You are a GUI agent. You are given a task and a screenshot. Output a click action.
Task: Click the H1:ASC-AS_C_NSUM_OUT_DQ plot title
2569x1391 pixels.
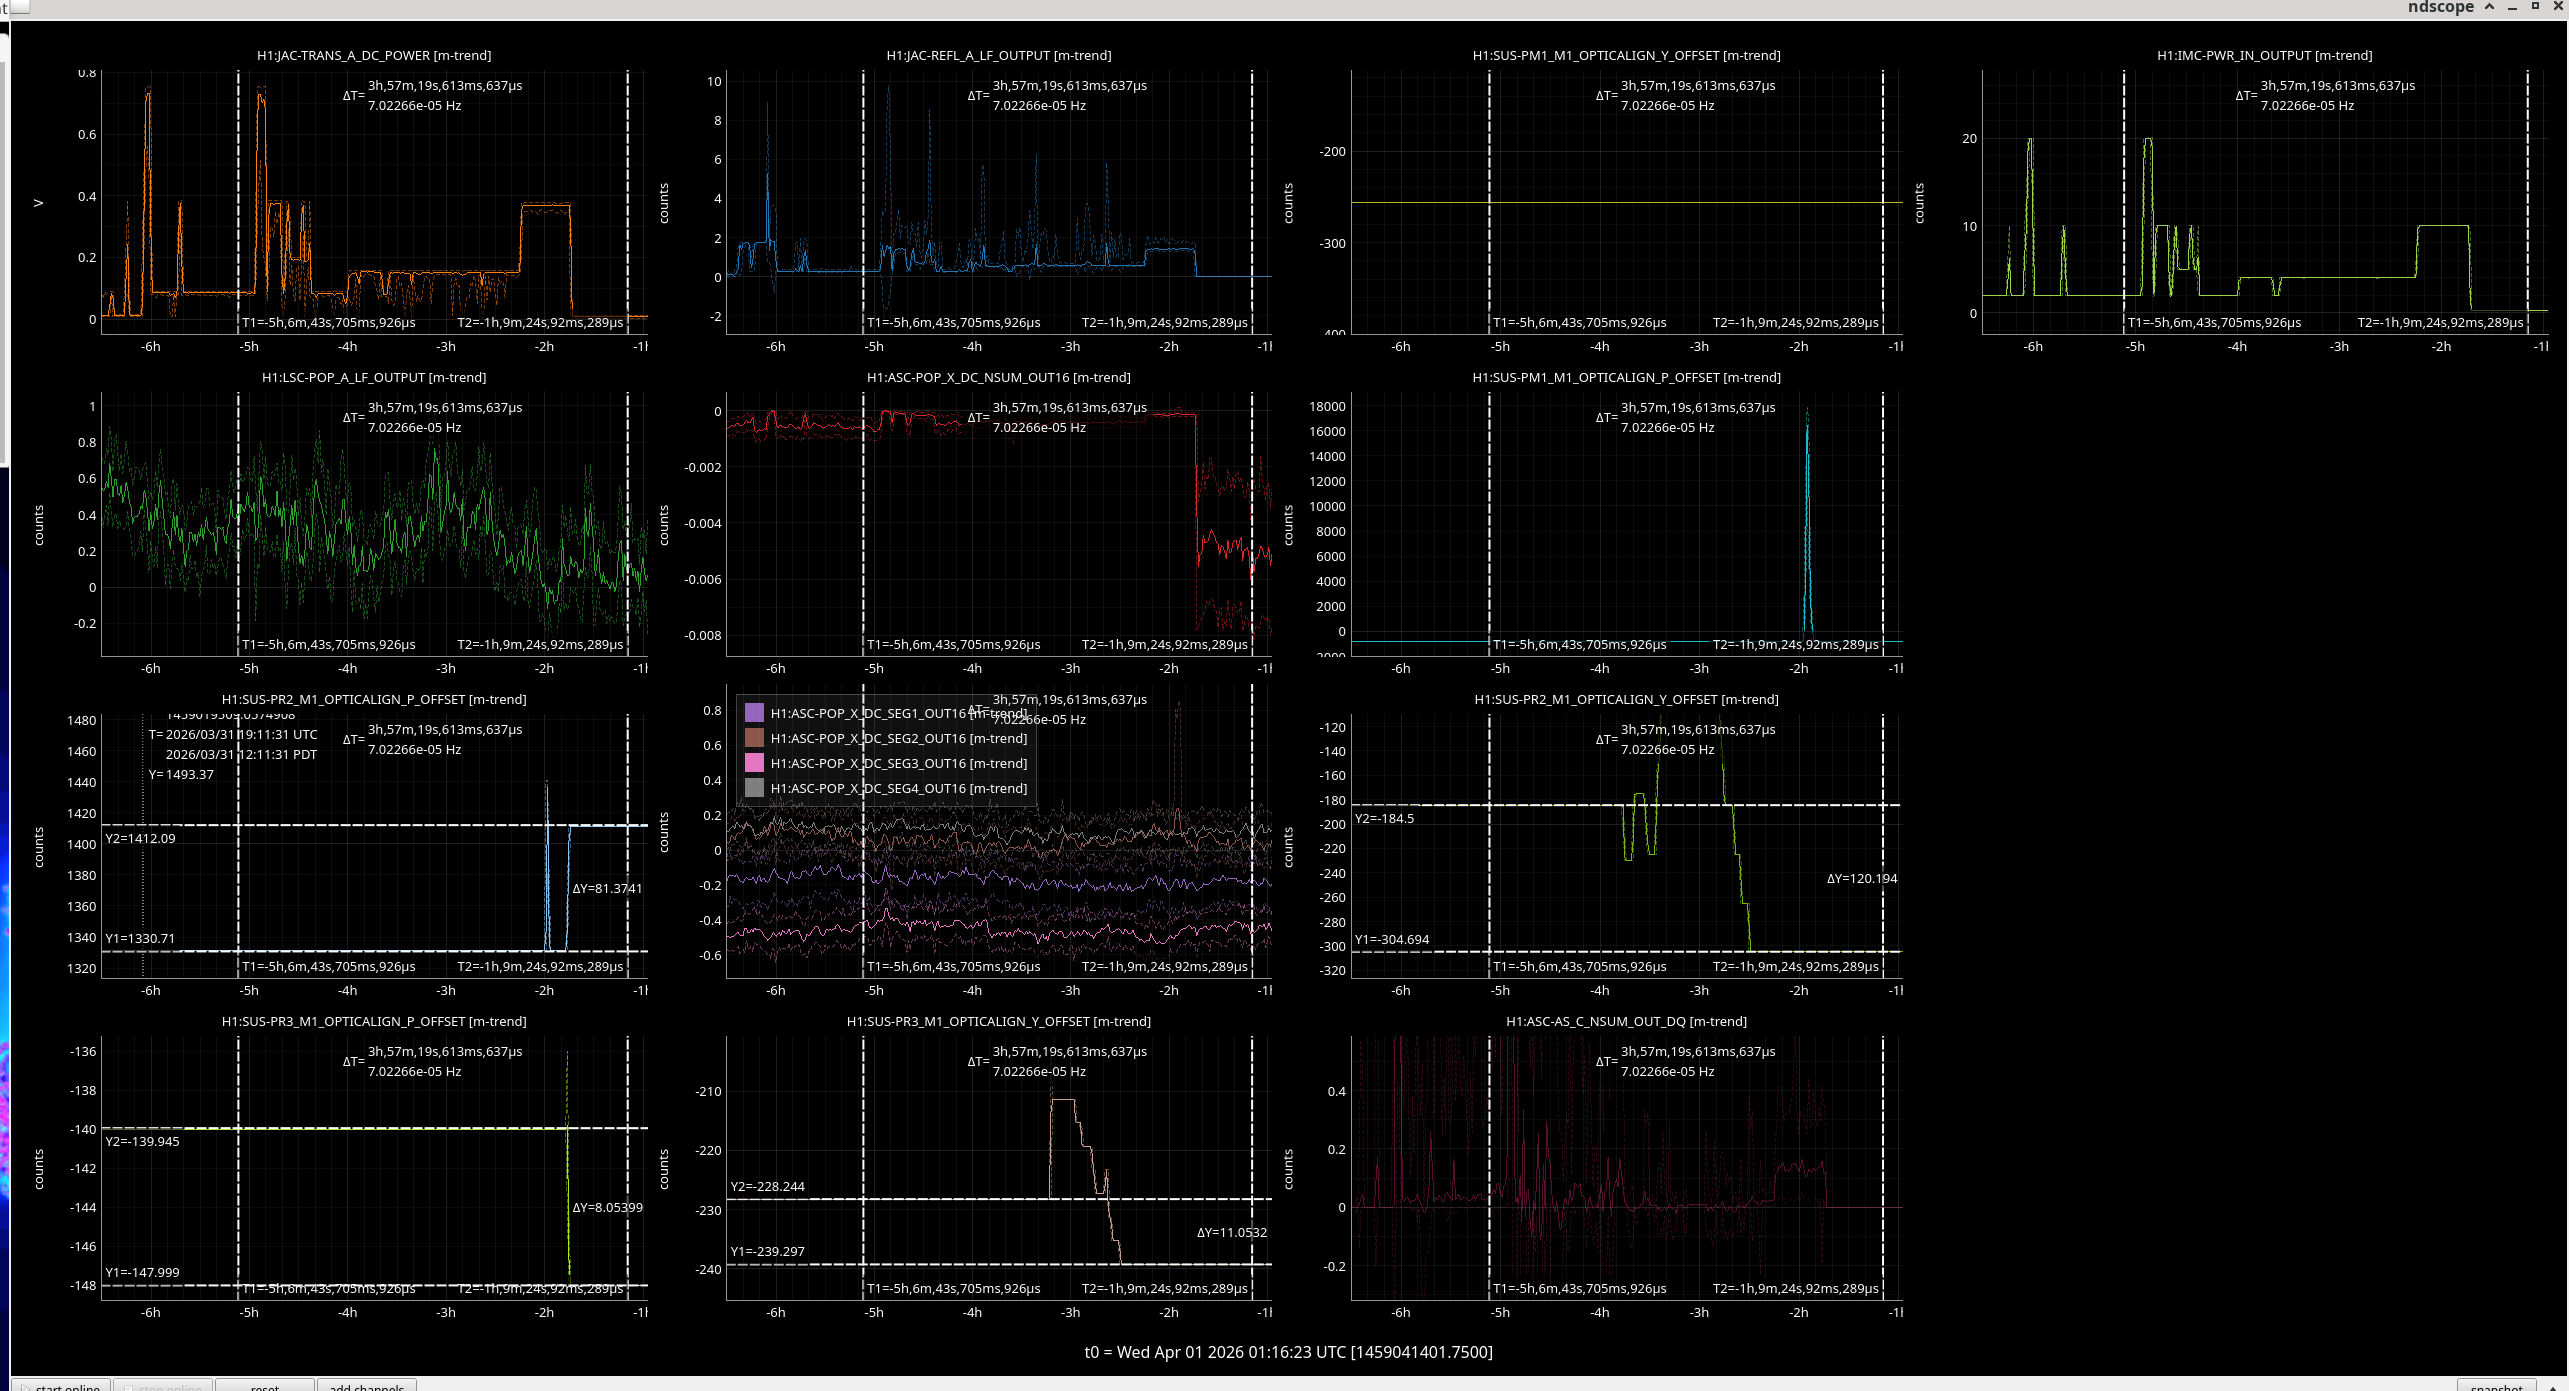[x=1626, y=1022]
